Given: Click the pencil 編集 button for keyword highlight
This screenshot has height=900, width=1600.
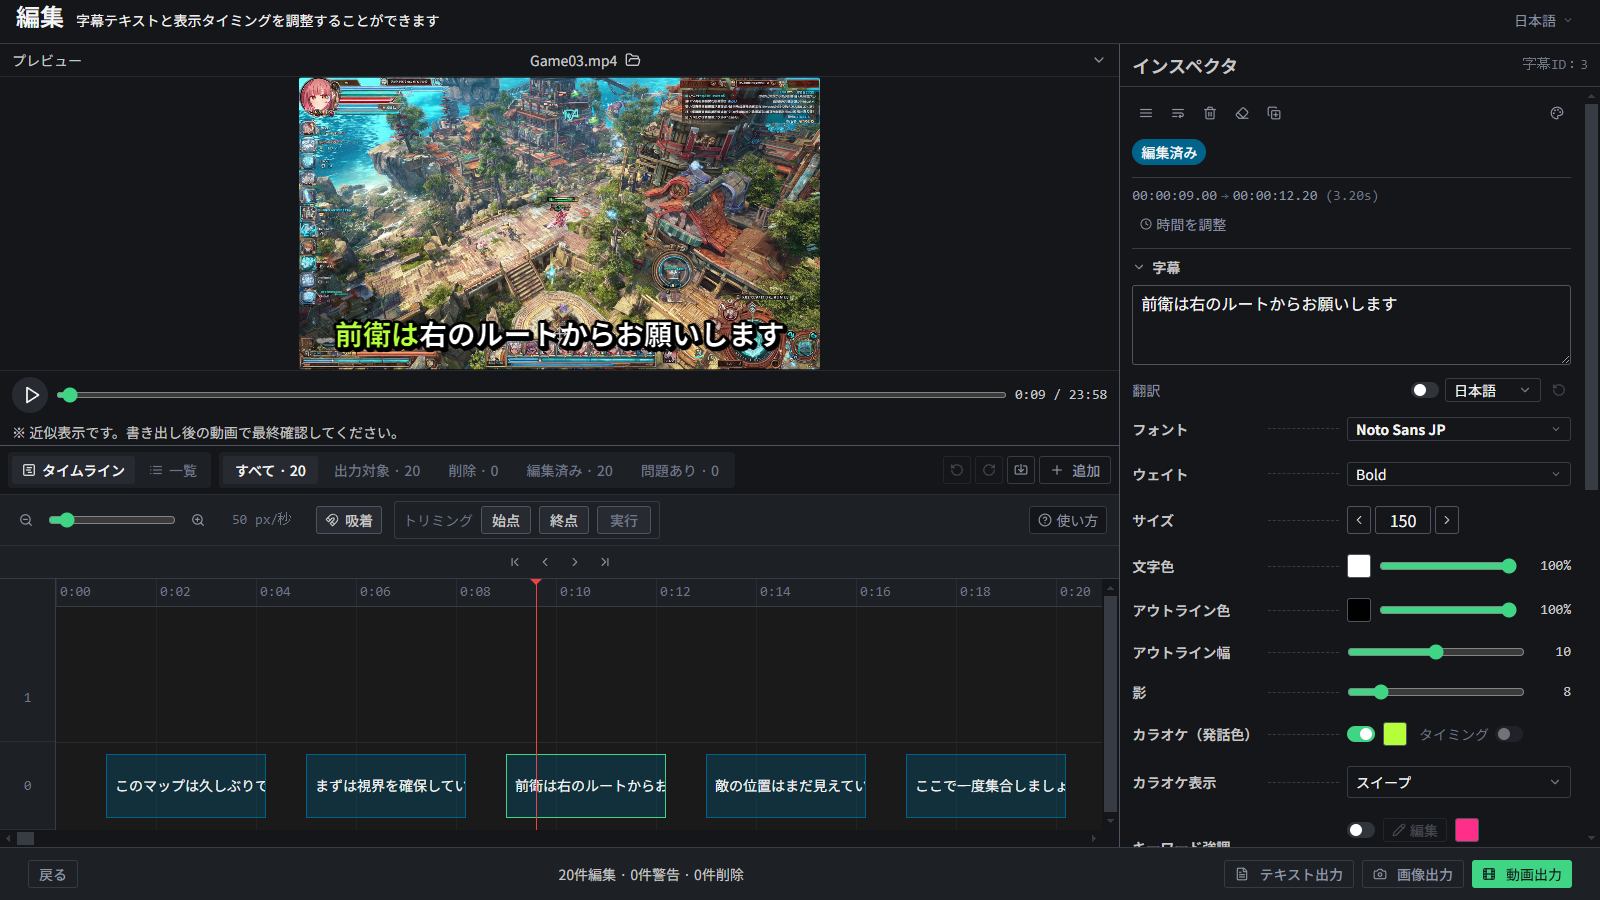Looking at the screenshot, I should [1415, 830].
